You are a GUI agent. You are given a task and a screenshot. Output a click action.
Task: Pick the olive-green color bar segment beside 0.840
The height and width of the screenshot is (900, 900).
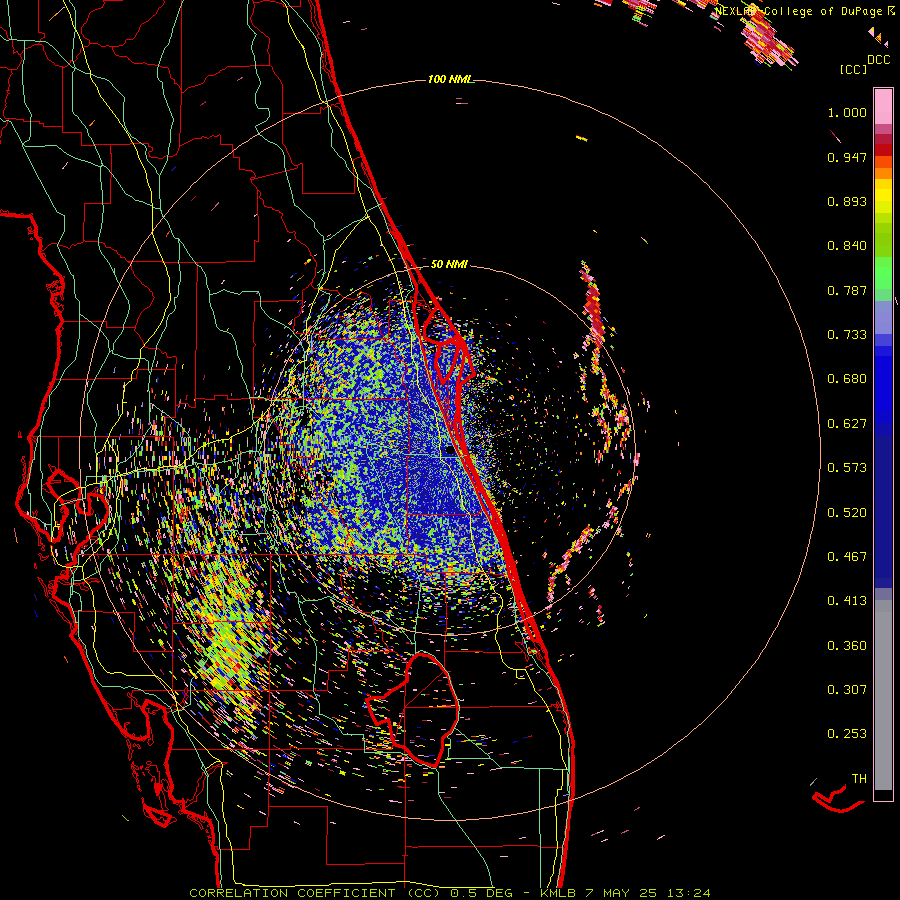(883, 240)
